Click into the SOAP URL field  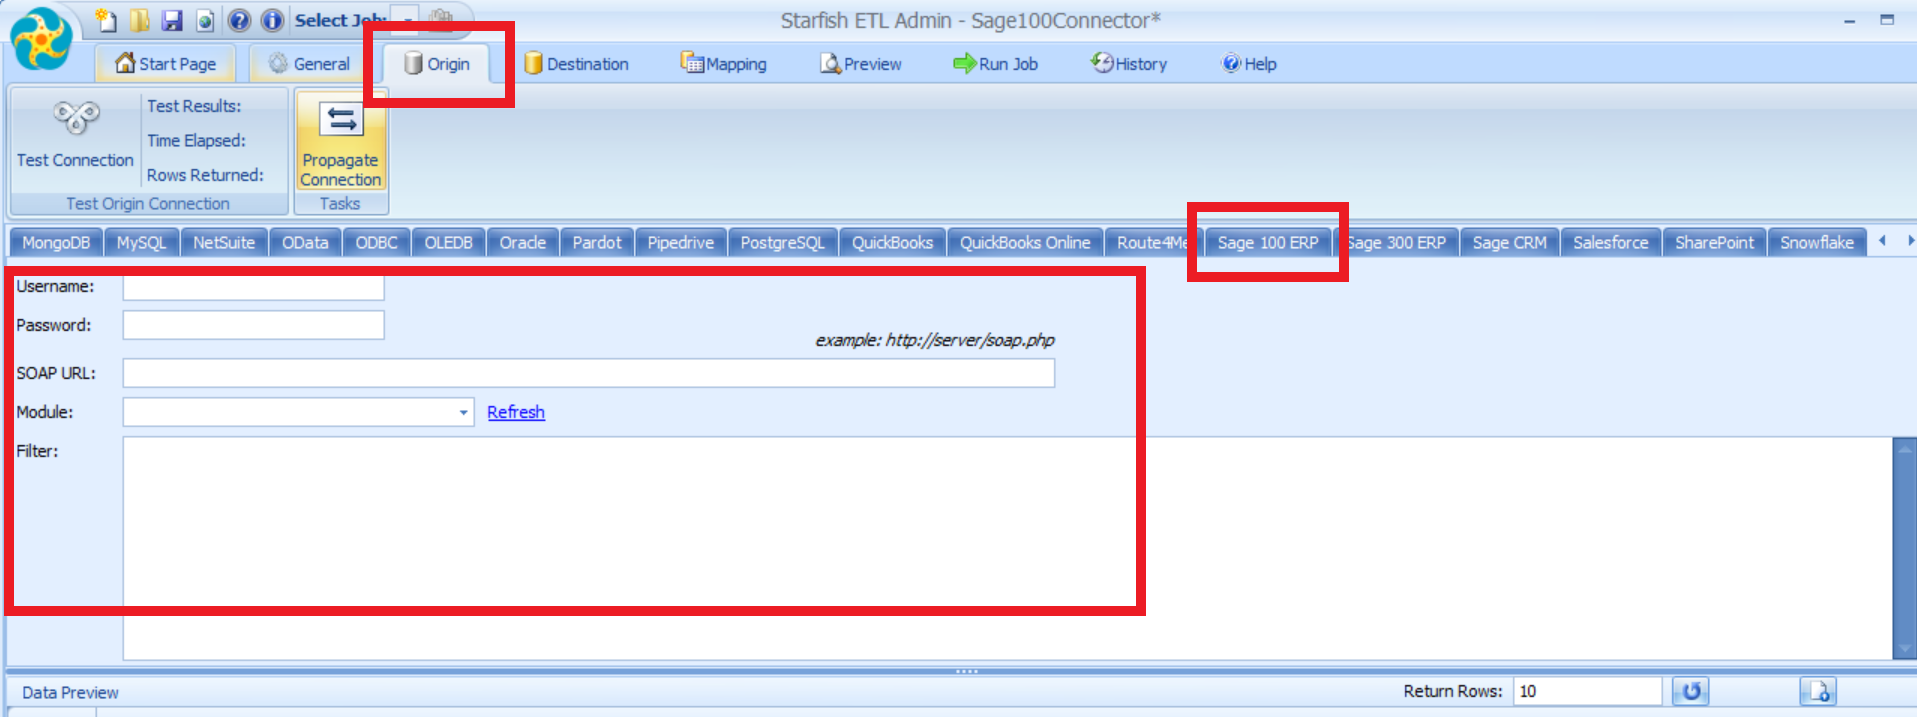[589, 373]
